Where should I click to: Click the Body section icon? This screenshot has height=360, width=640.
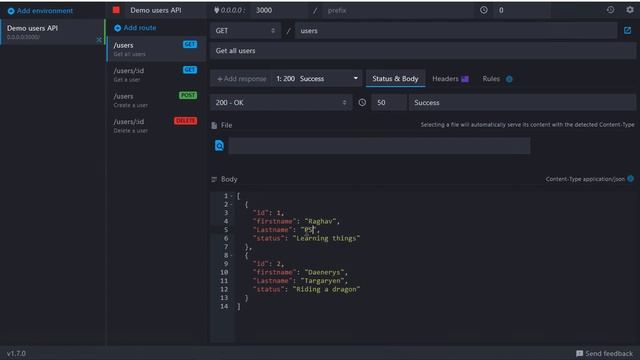pos(214,179)
